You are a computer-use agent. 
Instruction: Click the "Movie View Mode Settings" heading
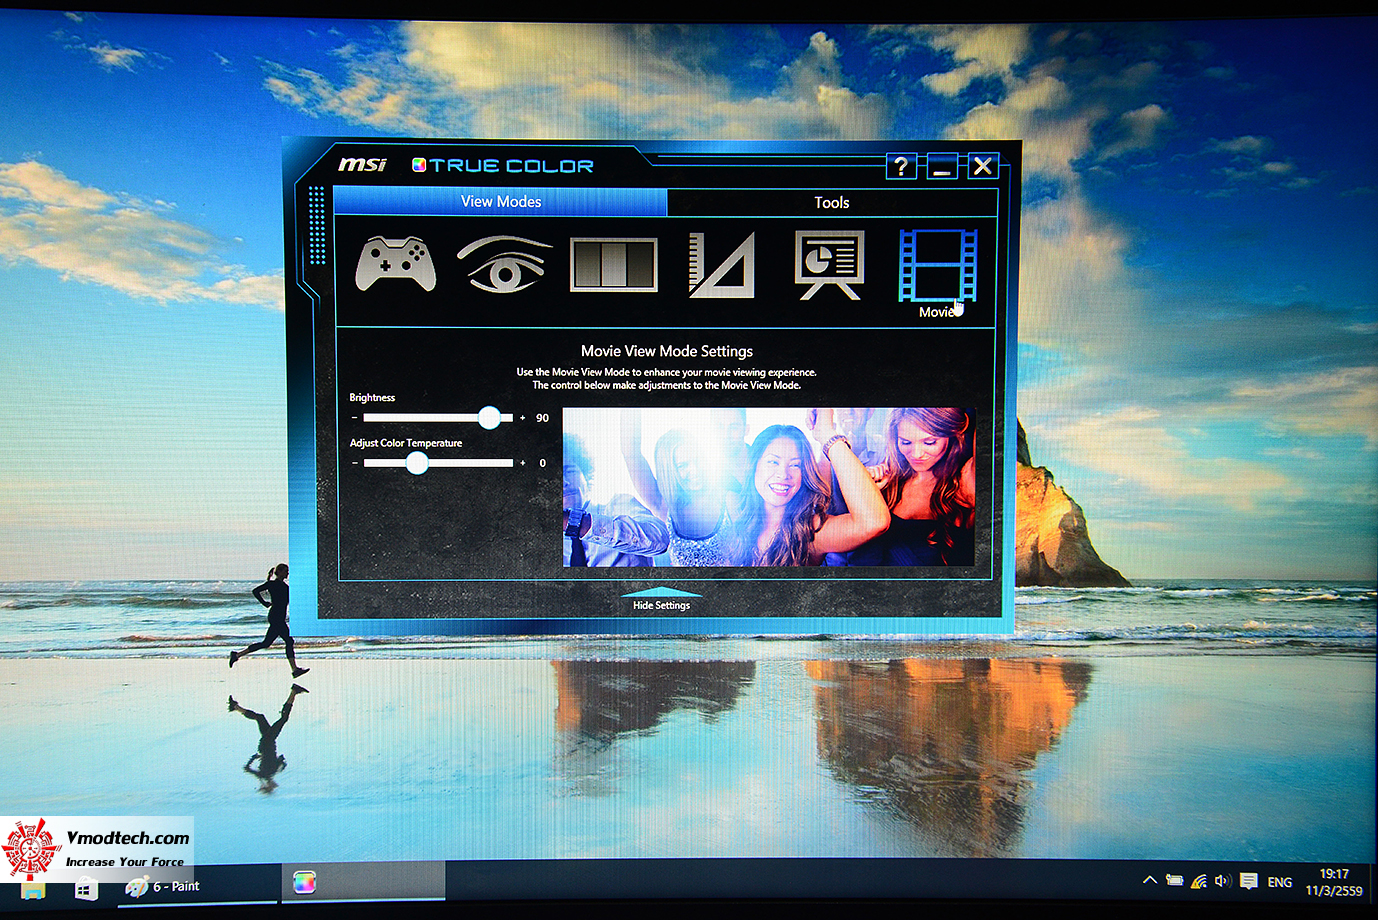click(667, 351)
